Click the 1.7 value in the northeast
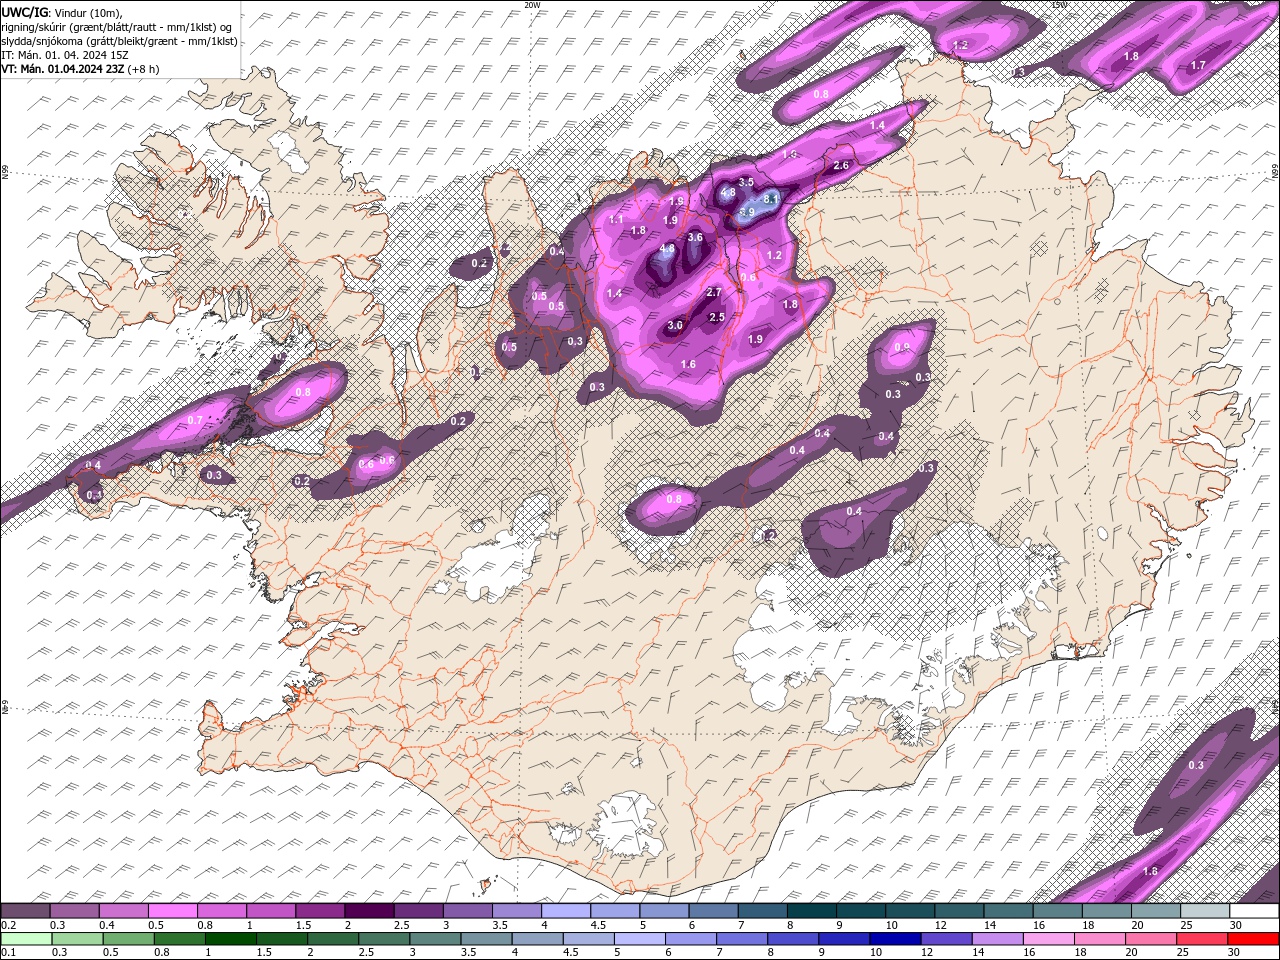This screenshot has height=960, width=1280. coord(1198,65)
